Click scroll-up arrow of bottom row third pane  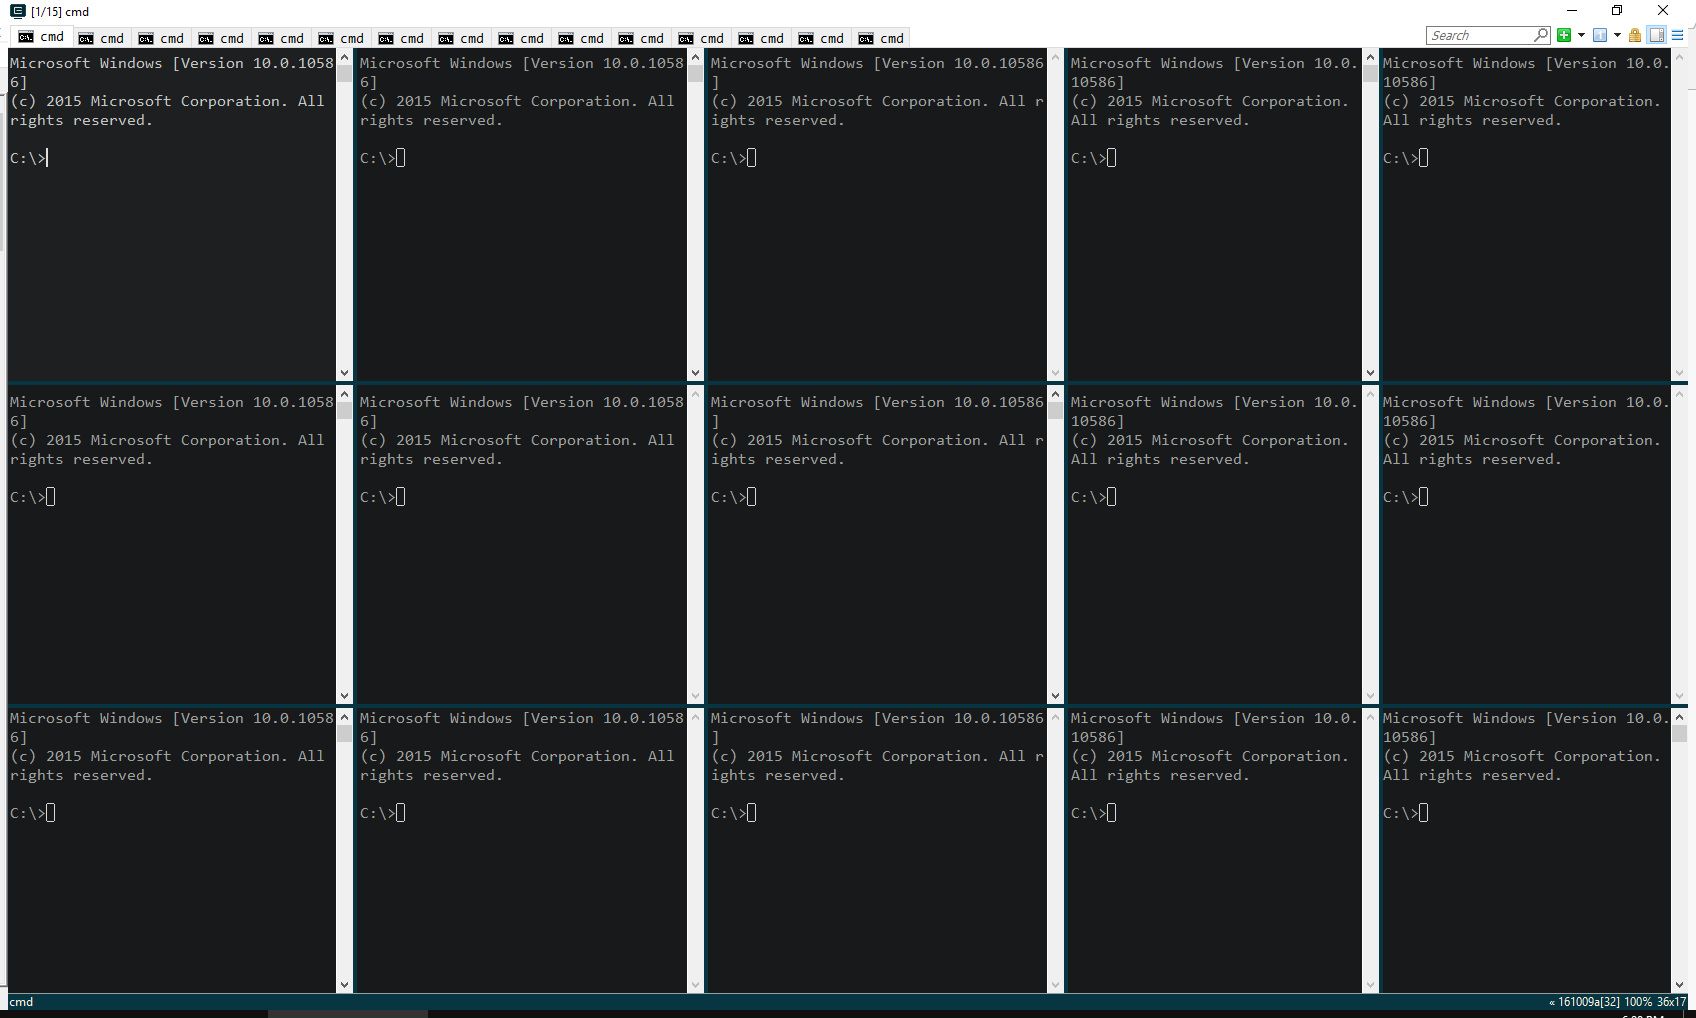(x=1055, y=717)
